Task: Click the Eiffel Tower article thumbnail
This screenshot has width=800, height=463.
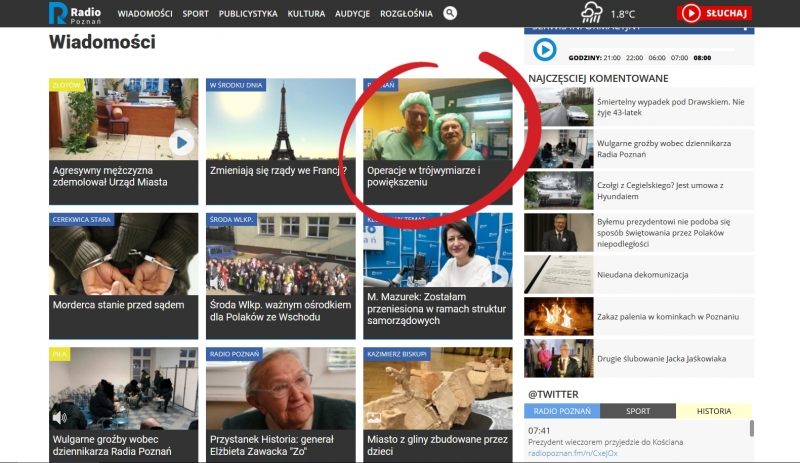Action: click(281, 120)
